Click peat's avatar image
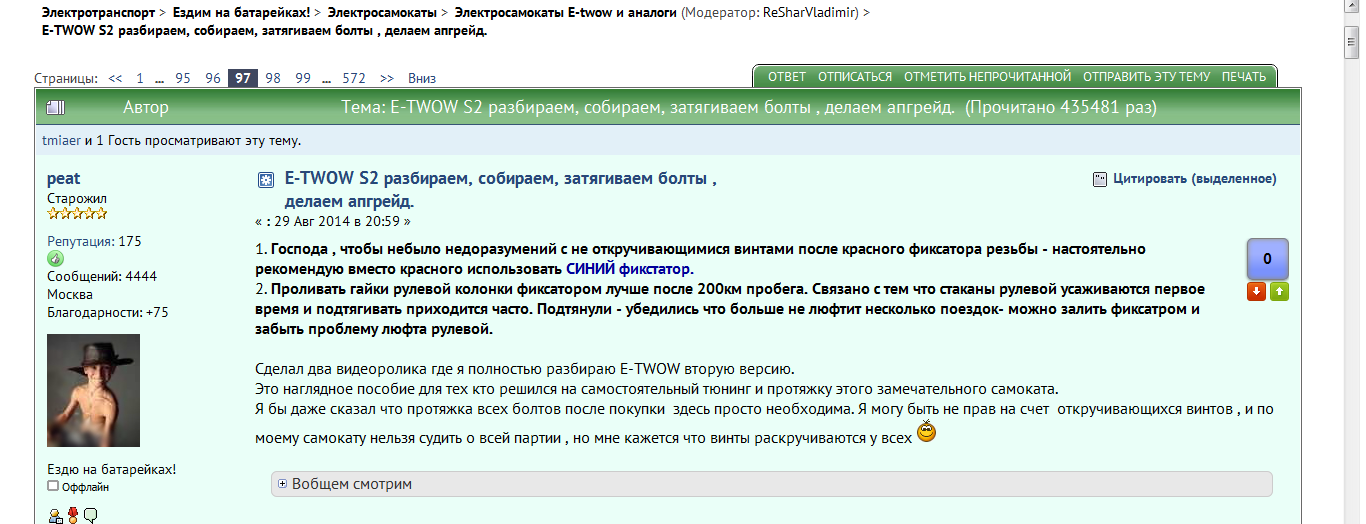Image resolution: width=1366 pixels, height=524 pixels. coord(93,390)
